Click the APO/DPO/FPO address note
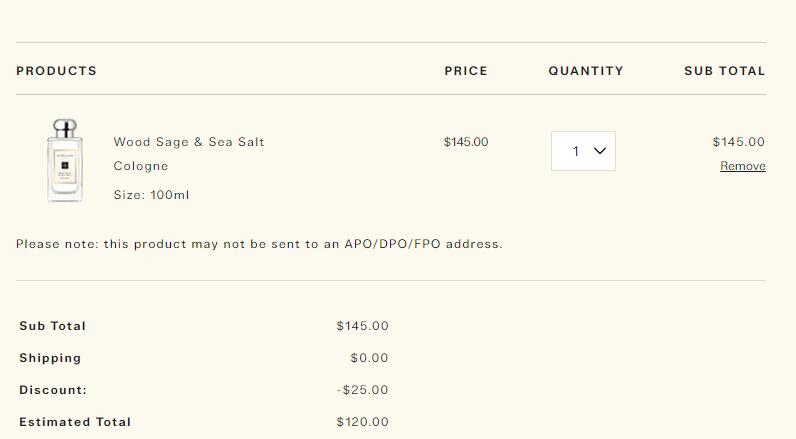The height and width of the screenshot is (439, 796). click(x=259, y=244)
